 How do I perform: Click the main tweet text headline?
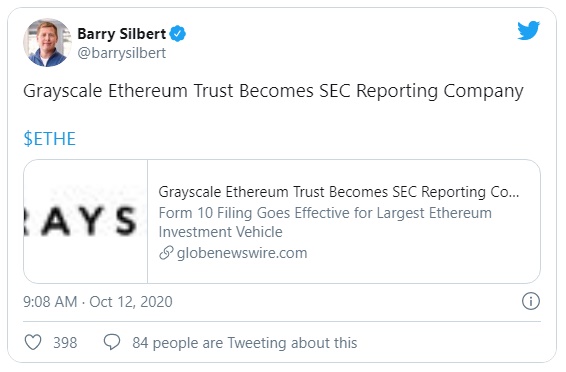273,91
